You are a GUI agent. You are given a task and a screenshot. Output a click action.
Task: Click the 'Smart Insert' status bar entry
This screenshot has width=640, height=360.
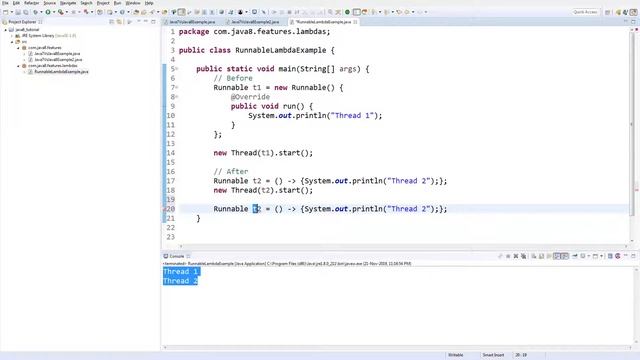point(493,355)
